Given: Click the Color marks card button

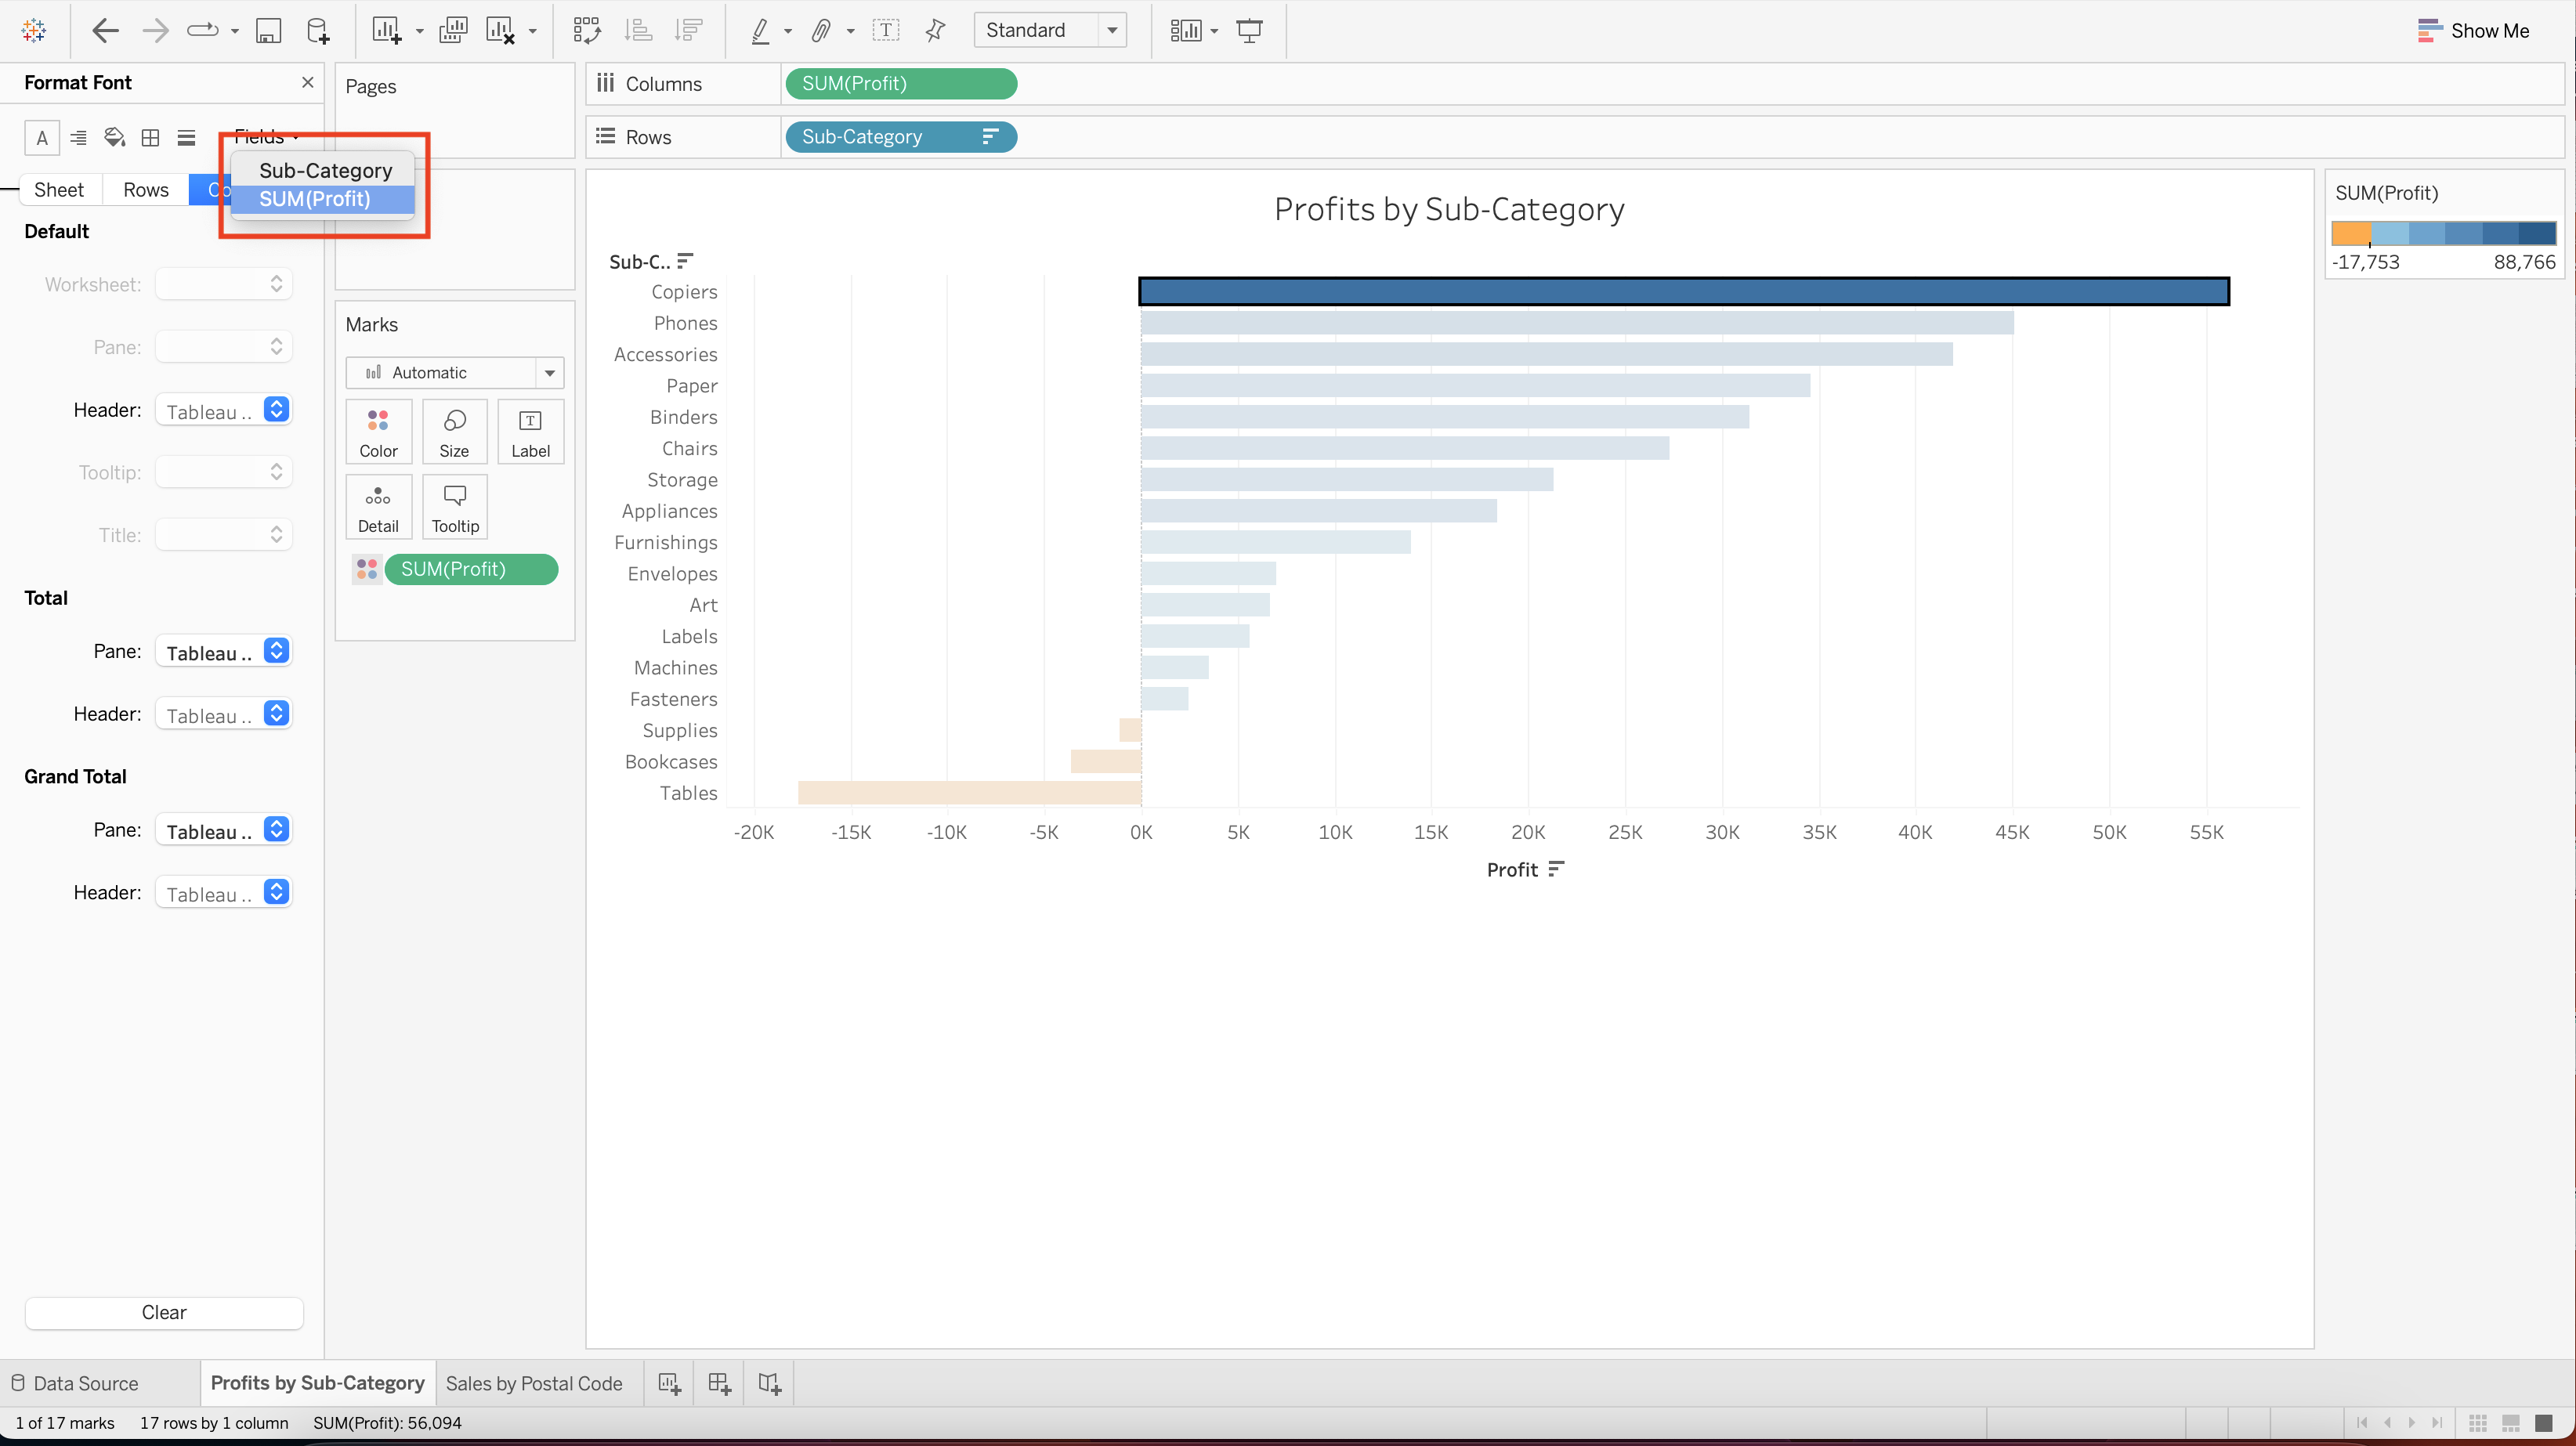Looking at the screenshot, I should coord(378,432).
